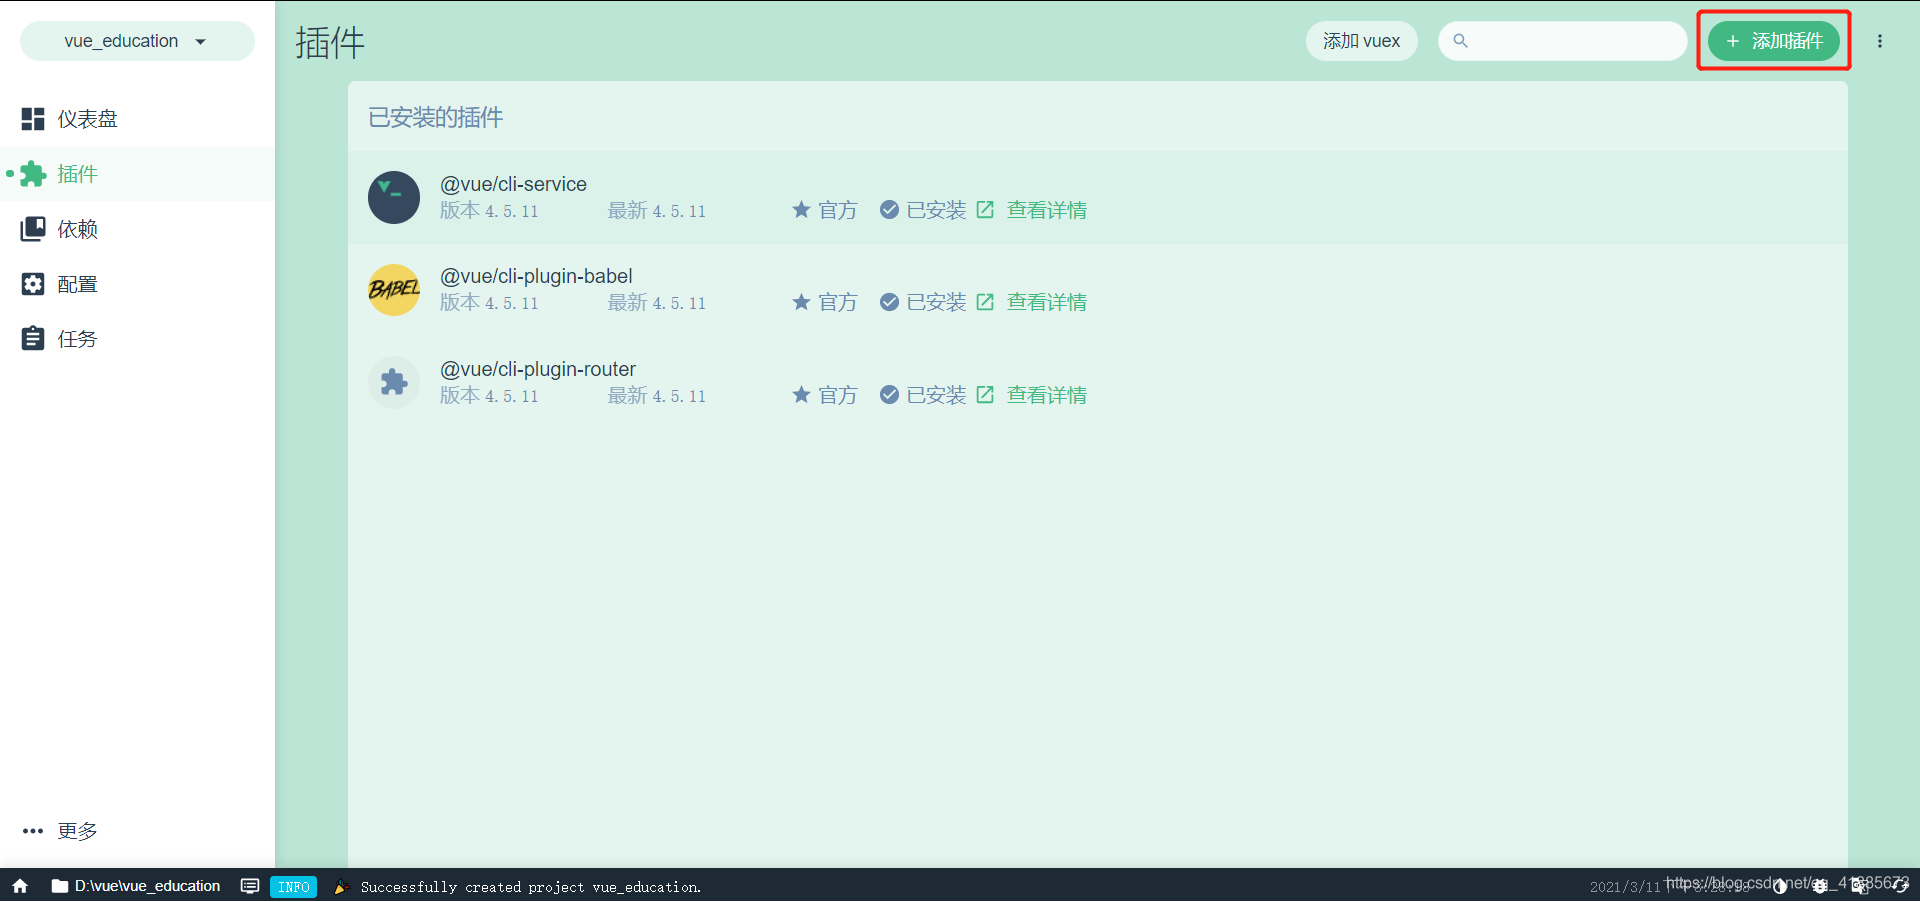Select the puzzle-piece Plugins icon in sidebar
1920x902 pixels.
33,174
